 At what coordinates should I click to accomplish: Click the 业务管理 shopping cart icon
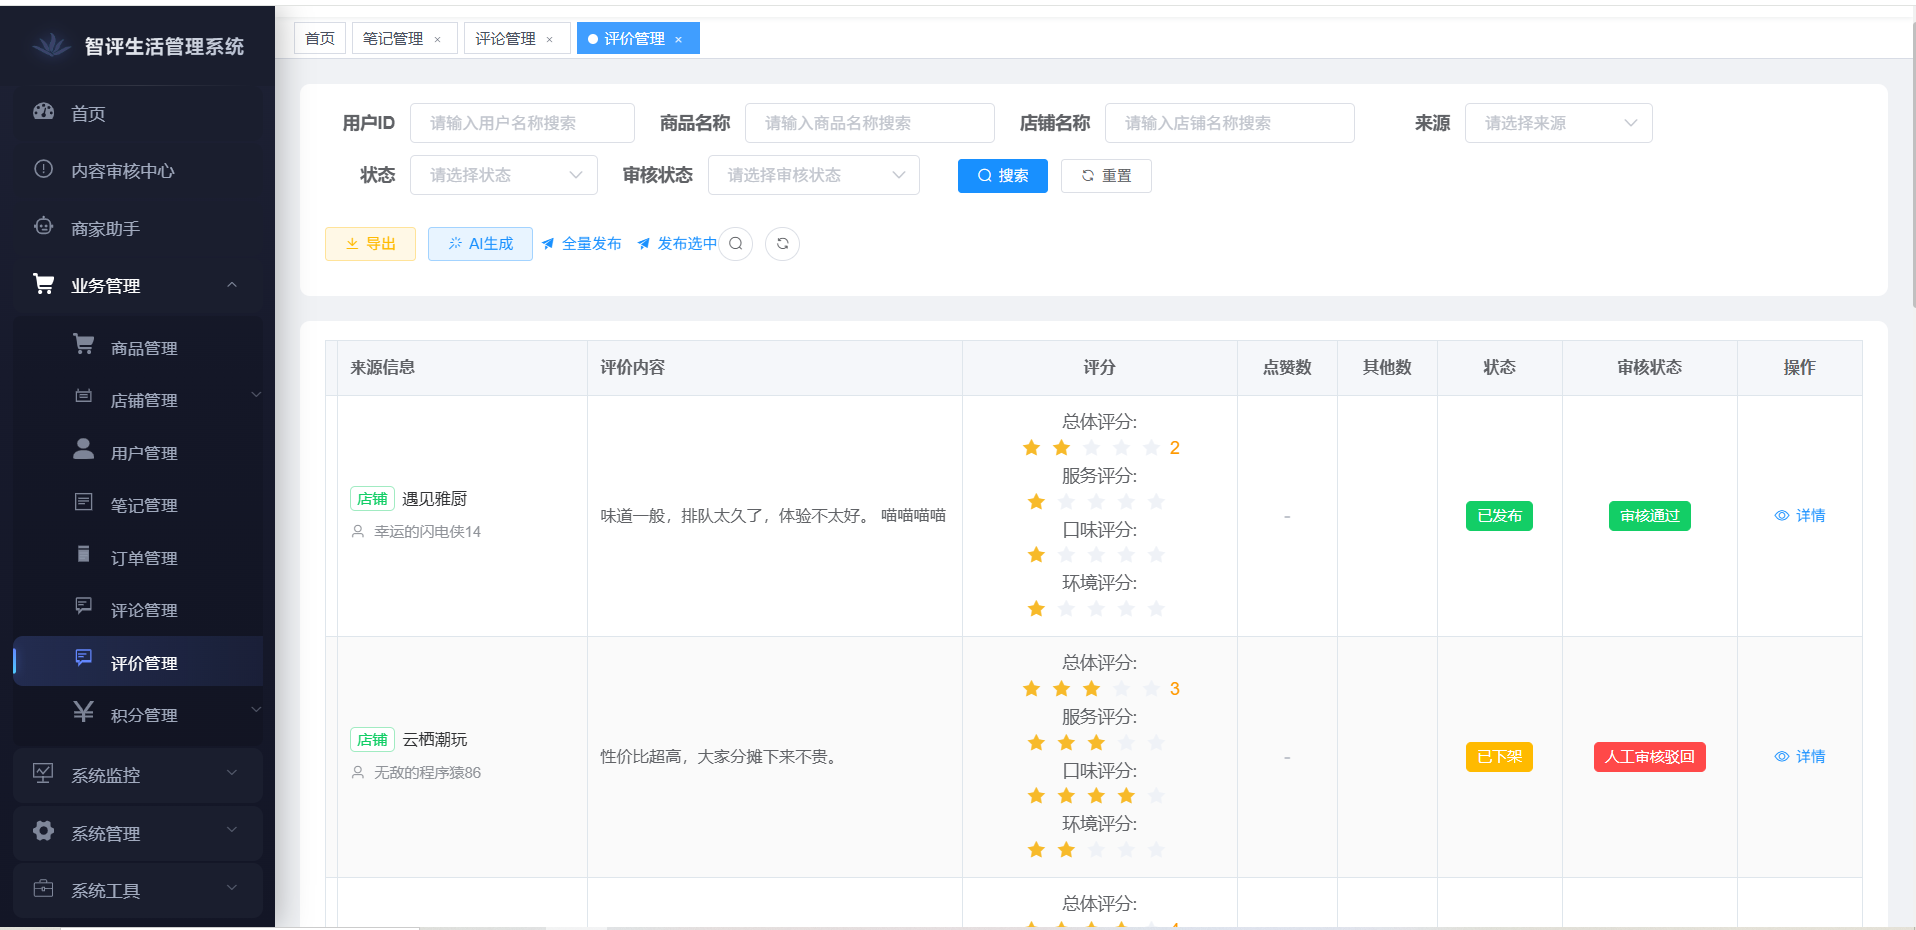pyautogui.click(x=43, y=284)
